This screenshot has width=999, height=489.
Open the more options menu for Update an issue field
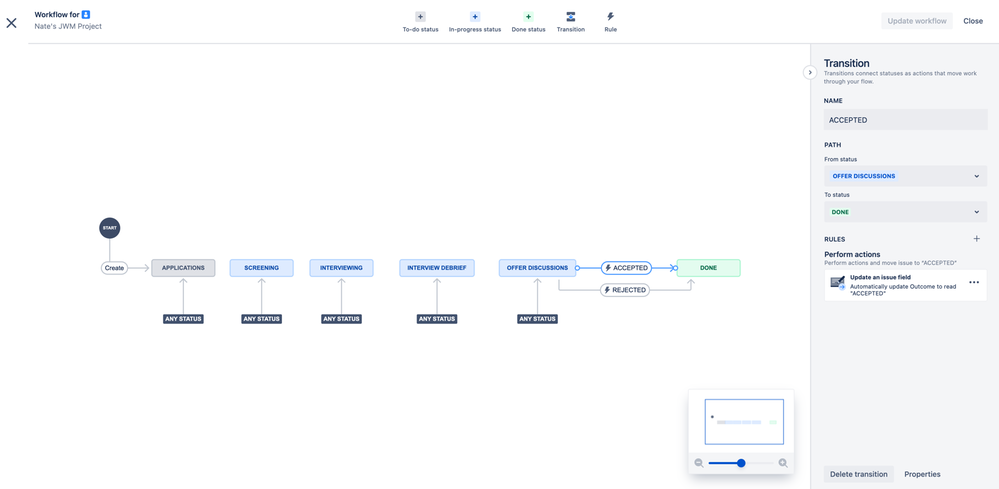tap(974, 282)
